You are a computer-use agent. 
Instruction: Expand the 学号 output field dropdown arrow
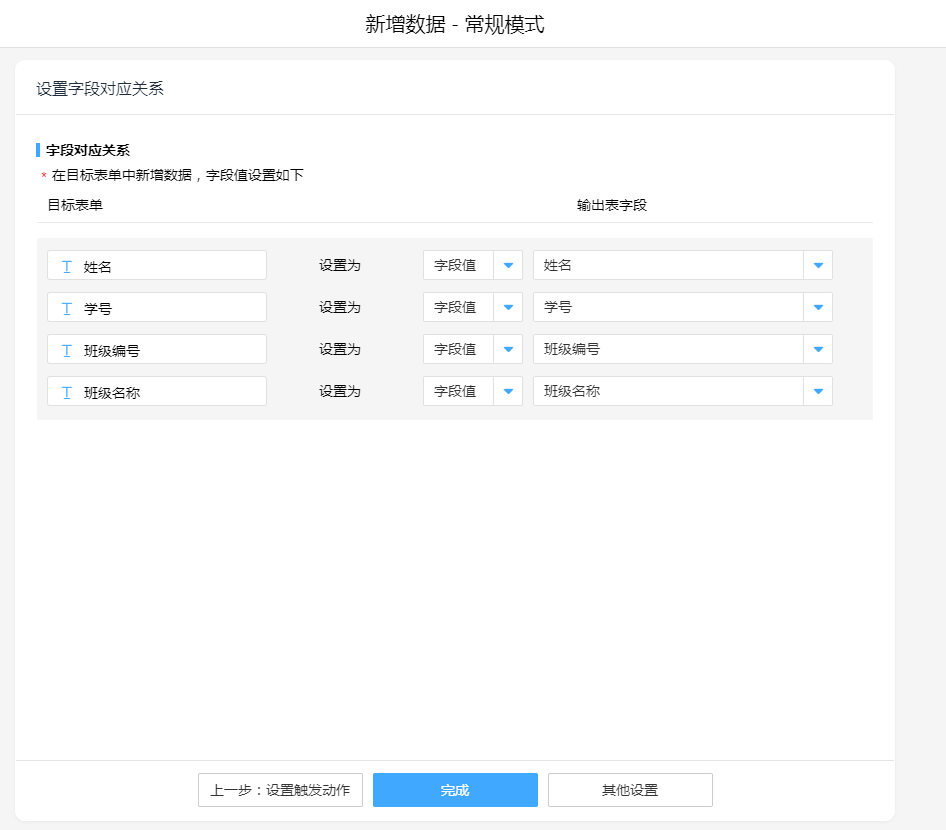pyautogui.click(x=818, y=307)
